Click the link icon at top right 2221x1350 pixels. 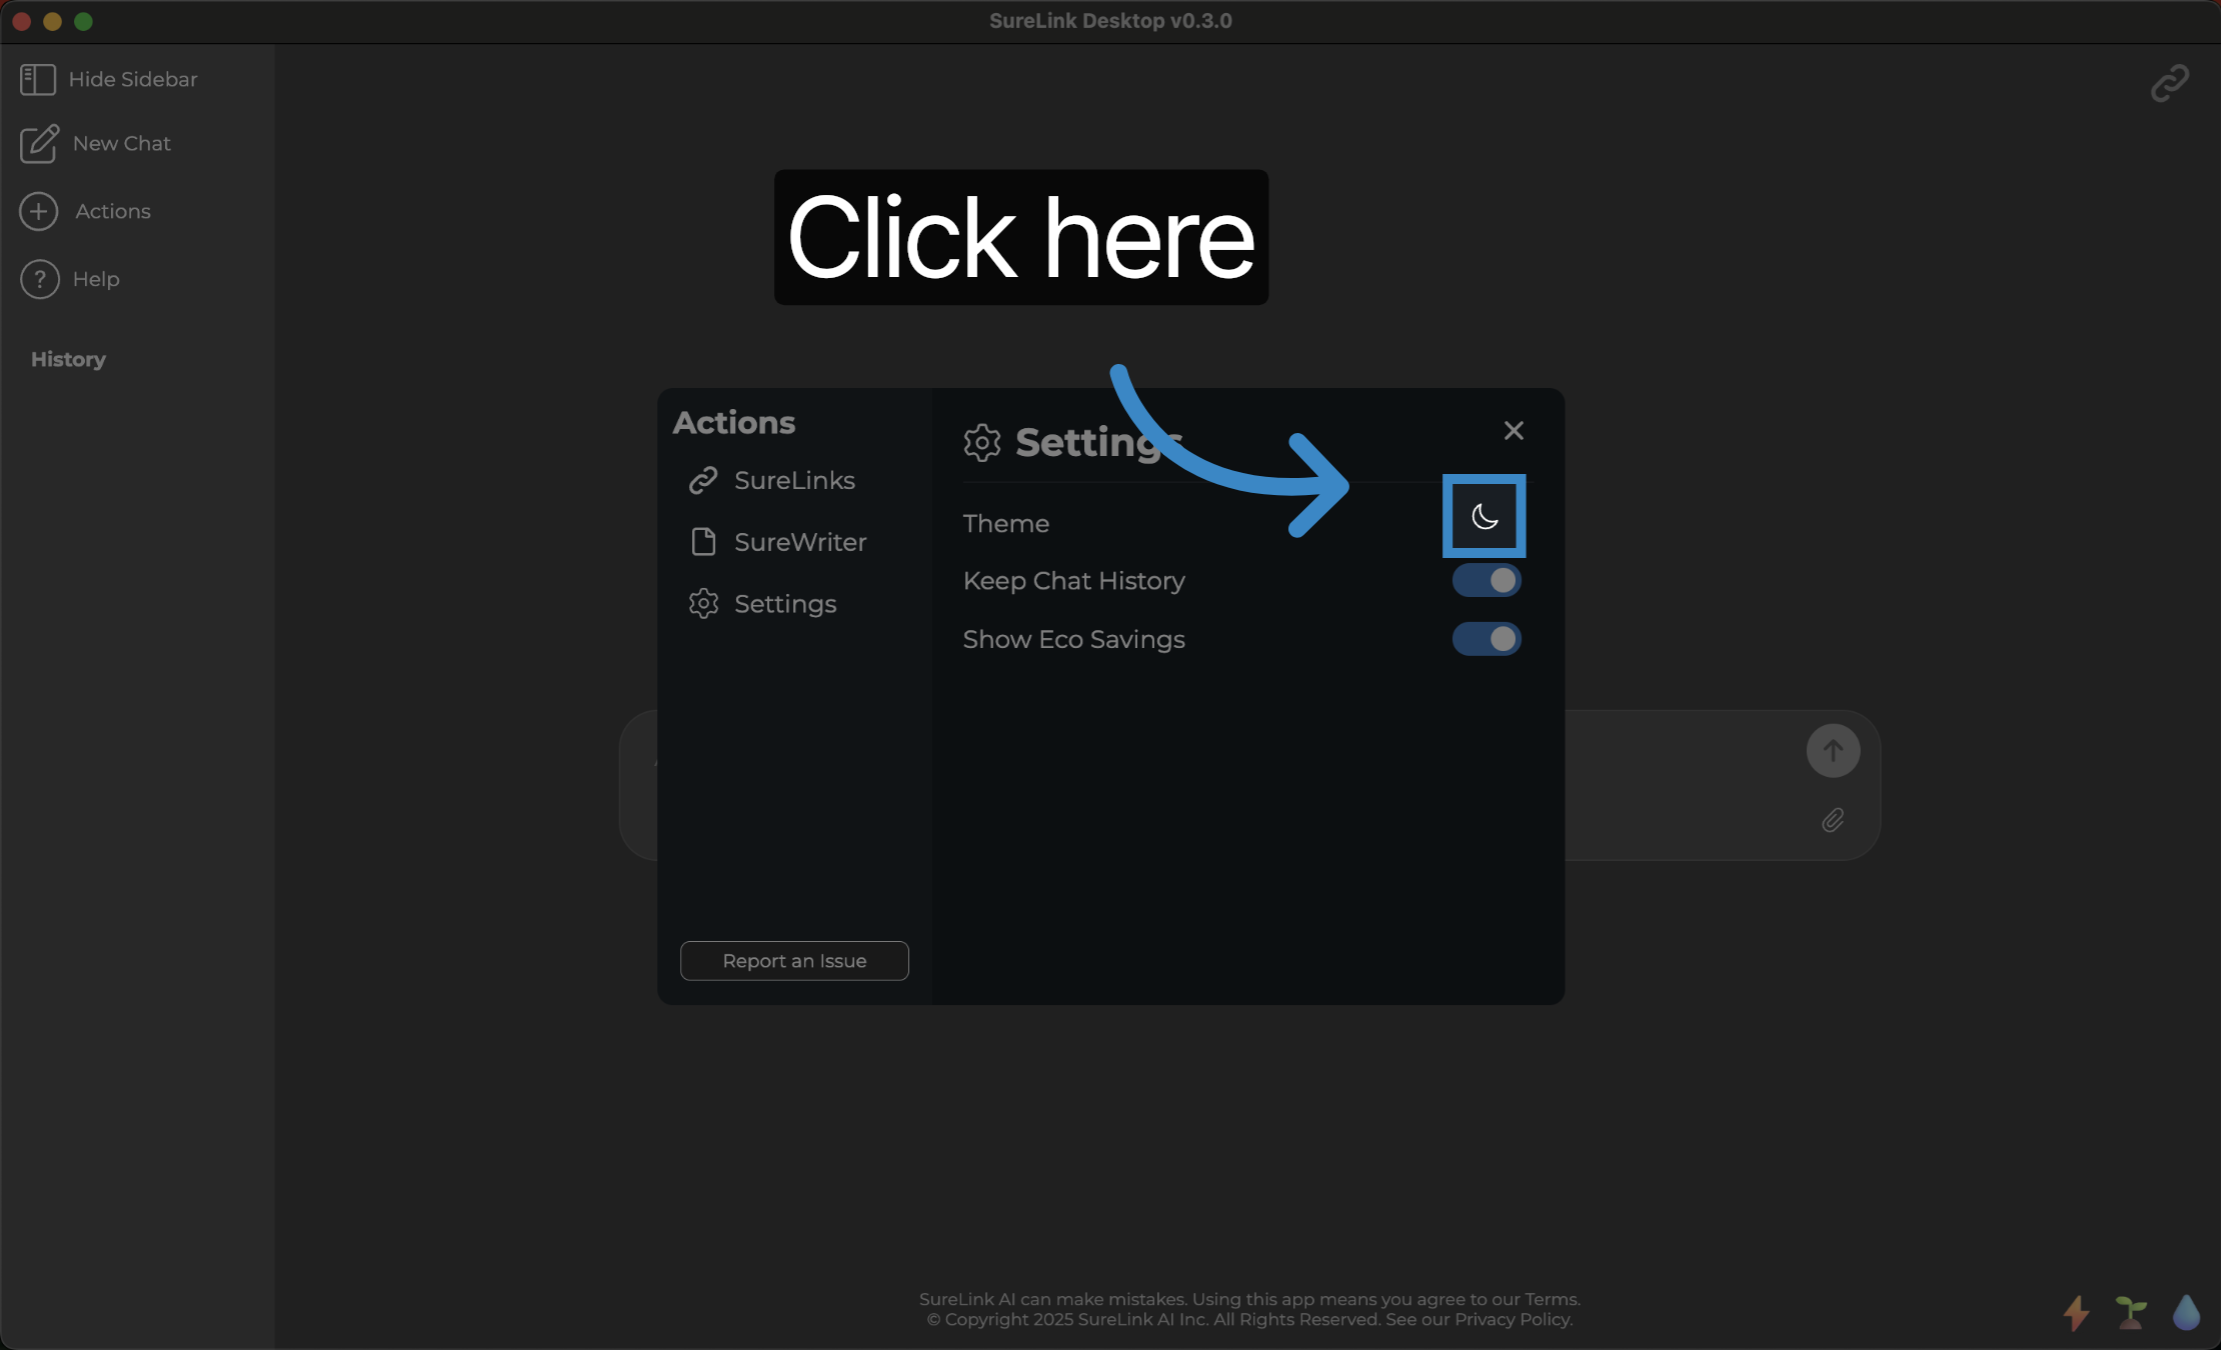[x=2170, y=83]
